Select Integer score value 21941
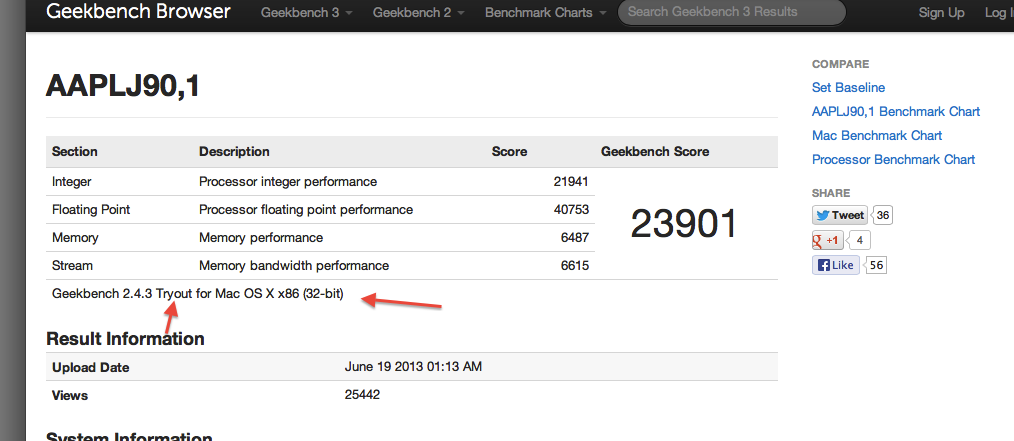This screenshot has width=1014, height=441. (571, 182)
